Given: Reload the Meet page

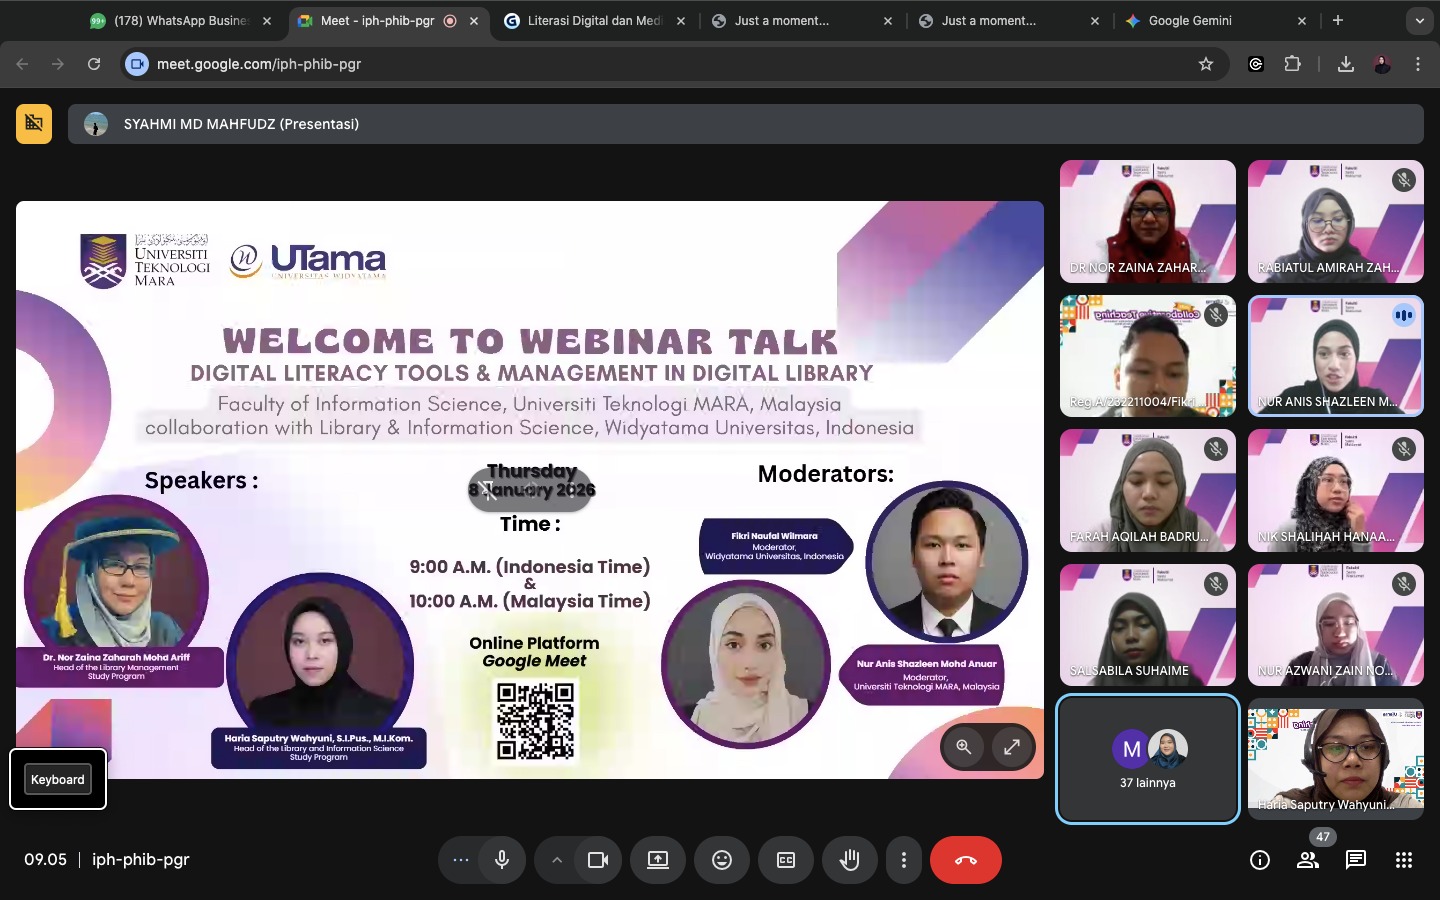Looking at the screenshot, I should point(94,64).
